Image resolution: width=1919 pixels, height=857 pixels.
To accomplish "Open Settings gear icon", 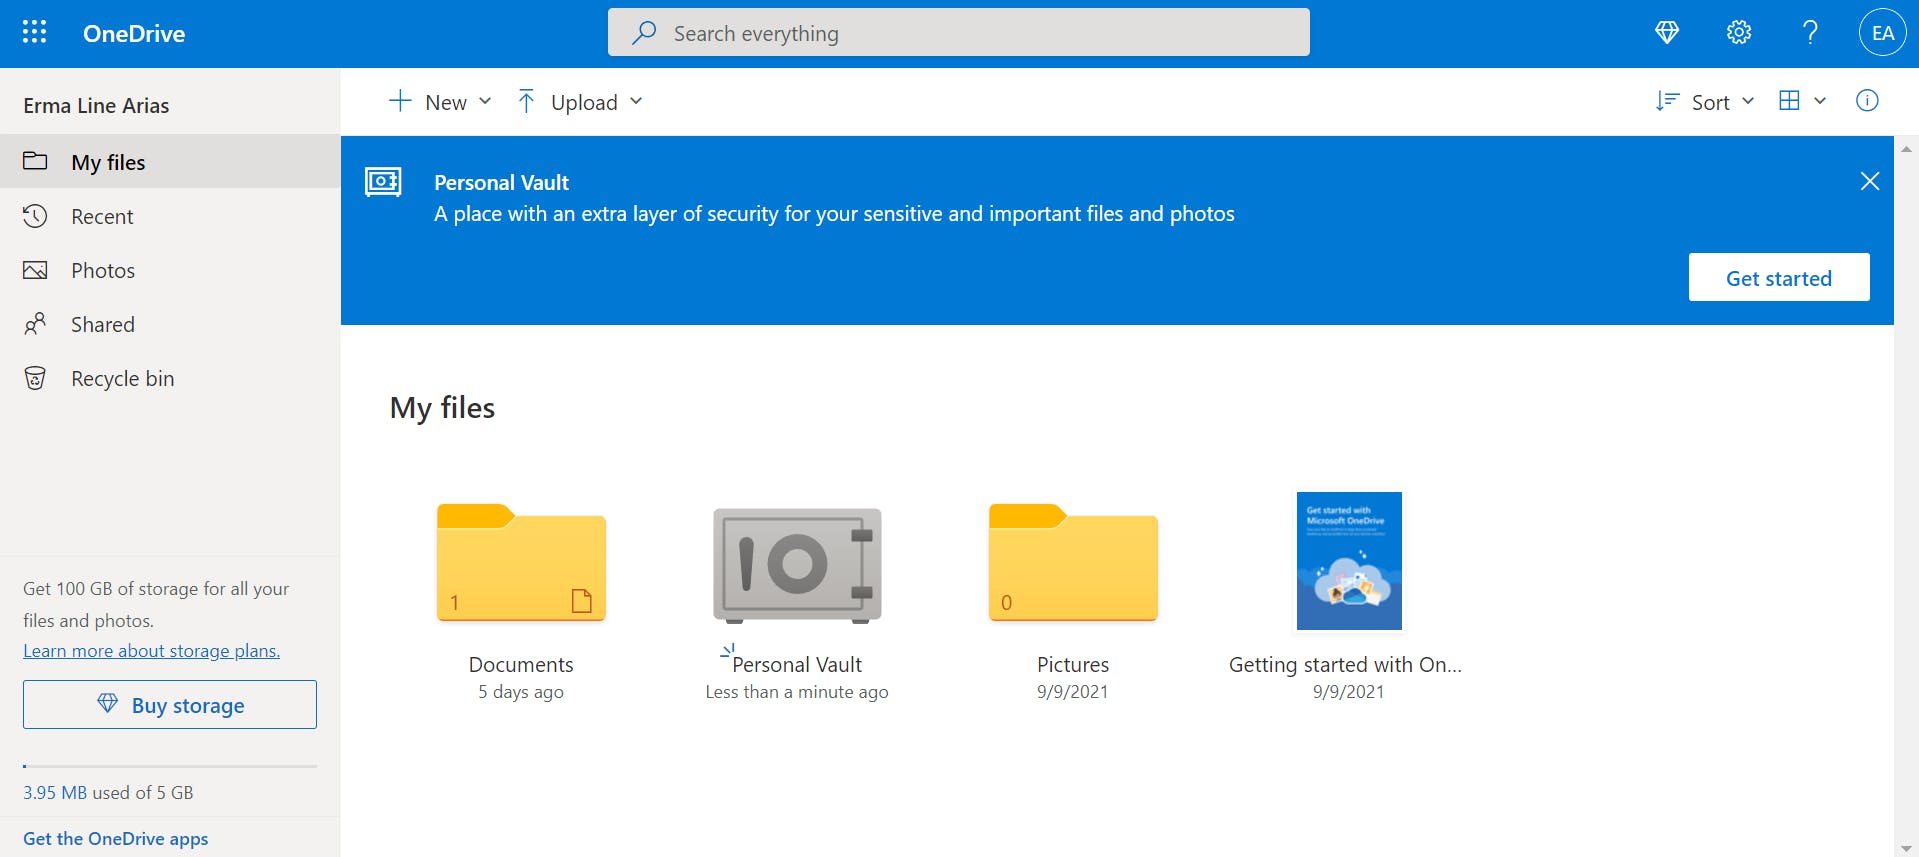I will coord(1739,33).
